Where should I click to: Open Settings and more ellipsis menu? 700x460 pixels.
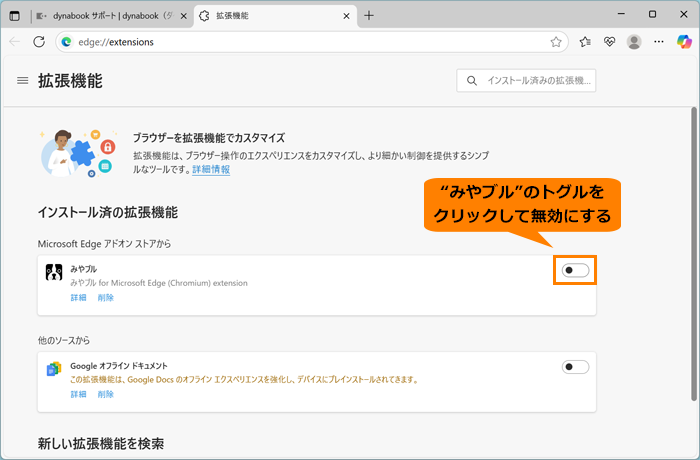pos(658,42)
